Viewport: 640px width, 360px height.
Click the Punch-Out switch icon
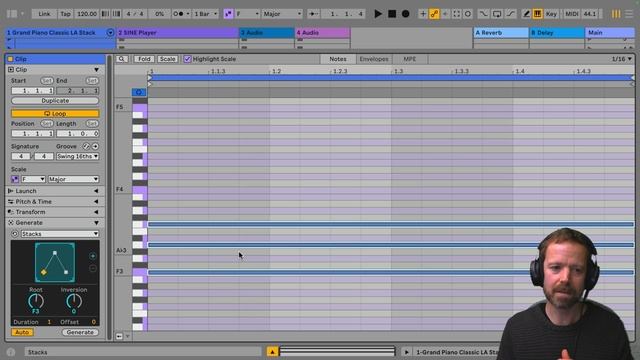pyautogui.click(x=511, y=14)
